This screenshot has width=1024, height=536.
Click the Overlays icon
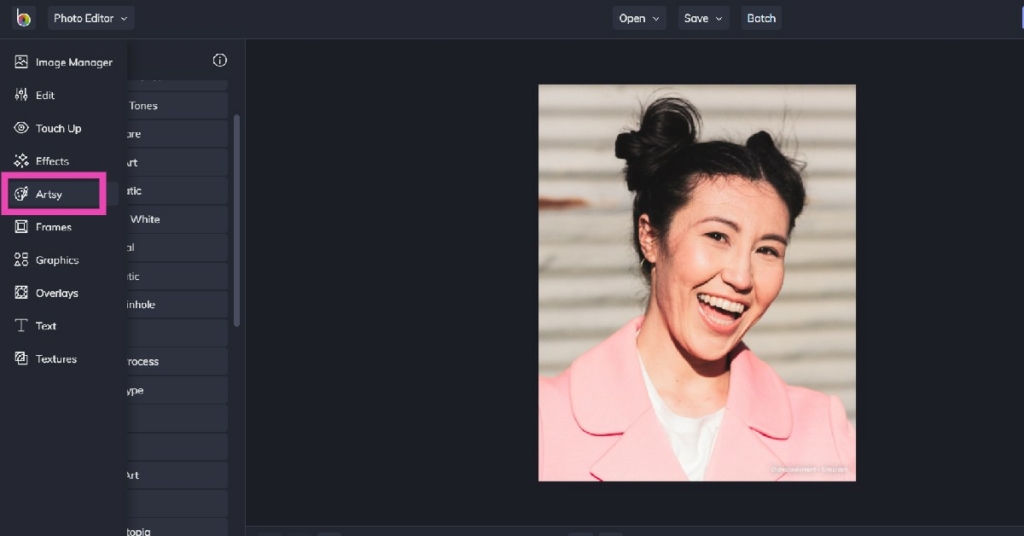point(21,293)
